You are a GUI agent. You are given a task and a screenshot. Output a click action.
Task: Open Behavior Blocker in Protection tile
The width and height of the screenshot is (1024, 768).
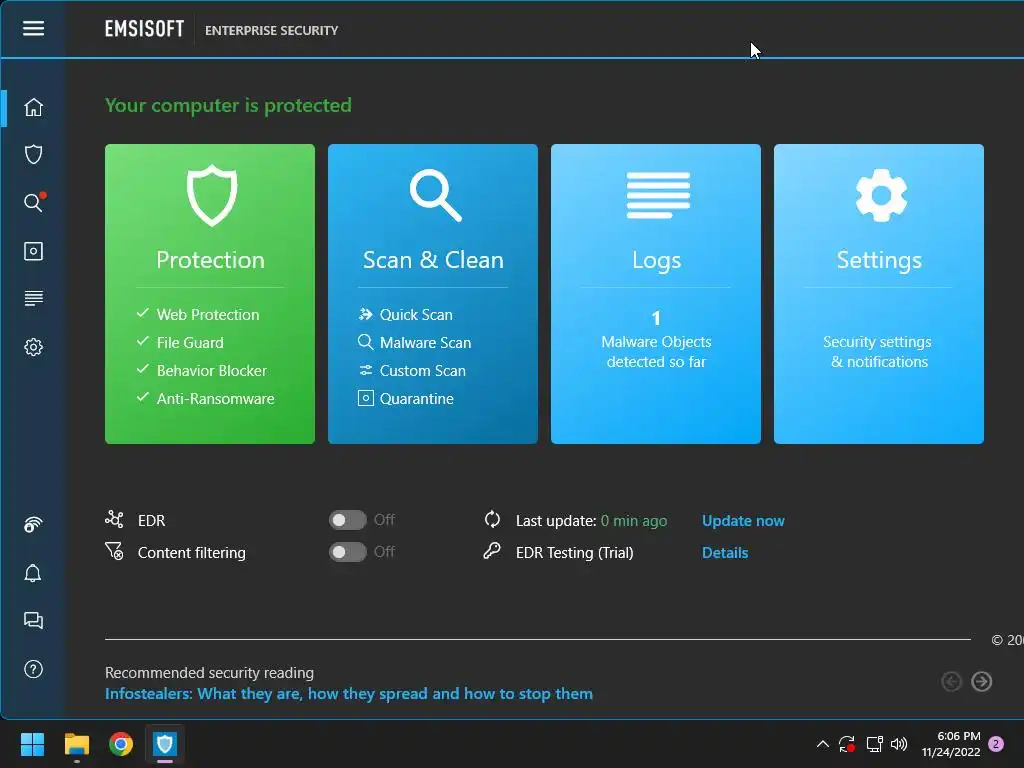(x=212, y=371)
